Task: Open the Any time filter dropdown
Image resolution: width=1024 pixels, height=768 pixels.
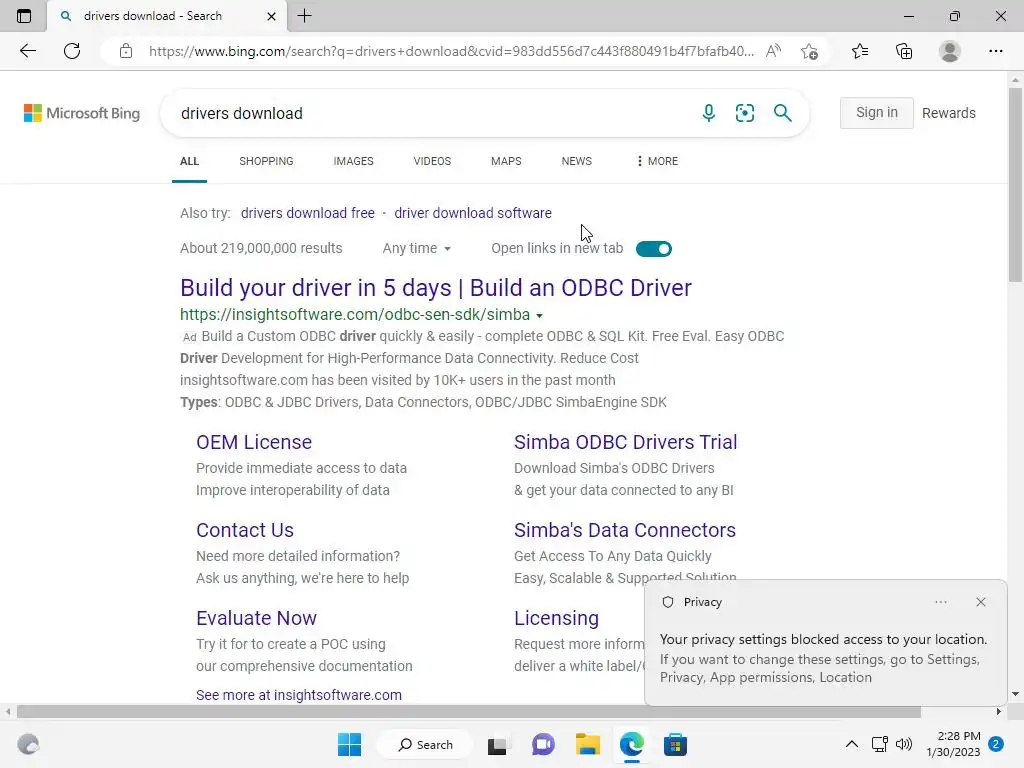Action: click(417, 248)
